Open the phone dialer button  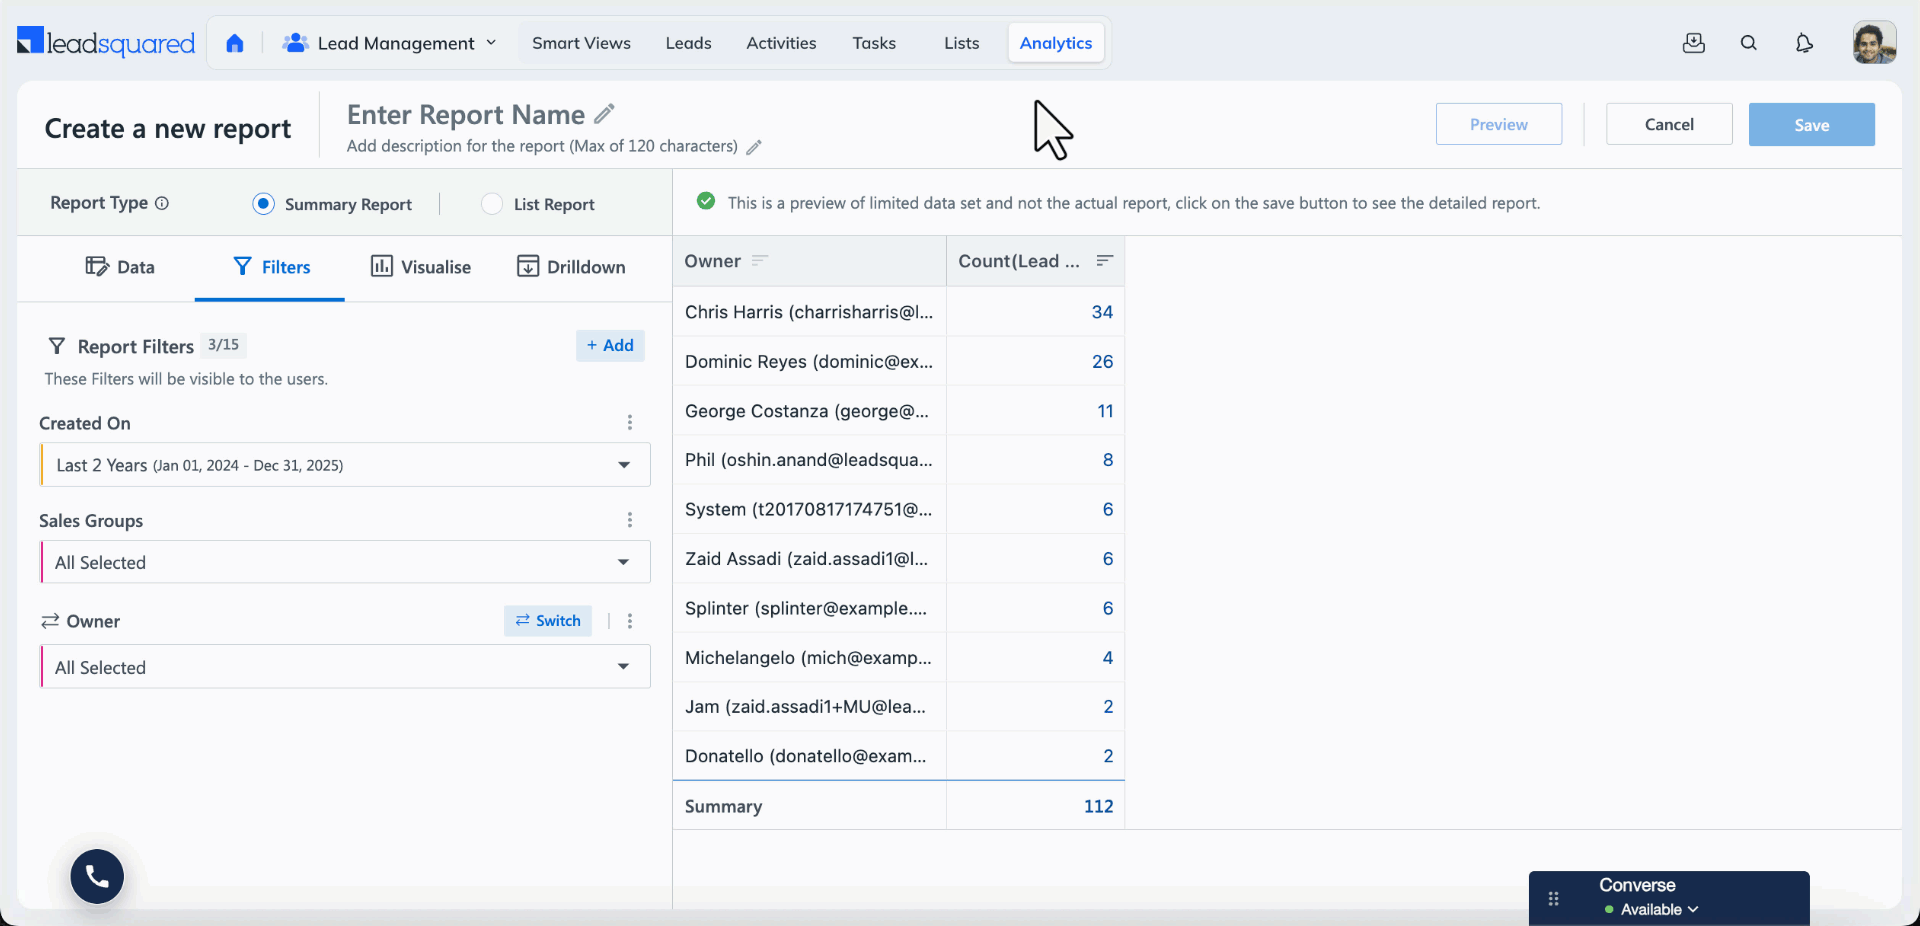(x=97, y=877)
